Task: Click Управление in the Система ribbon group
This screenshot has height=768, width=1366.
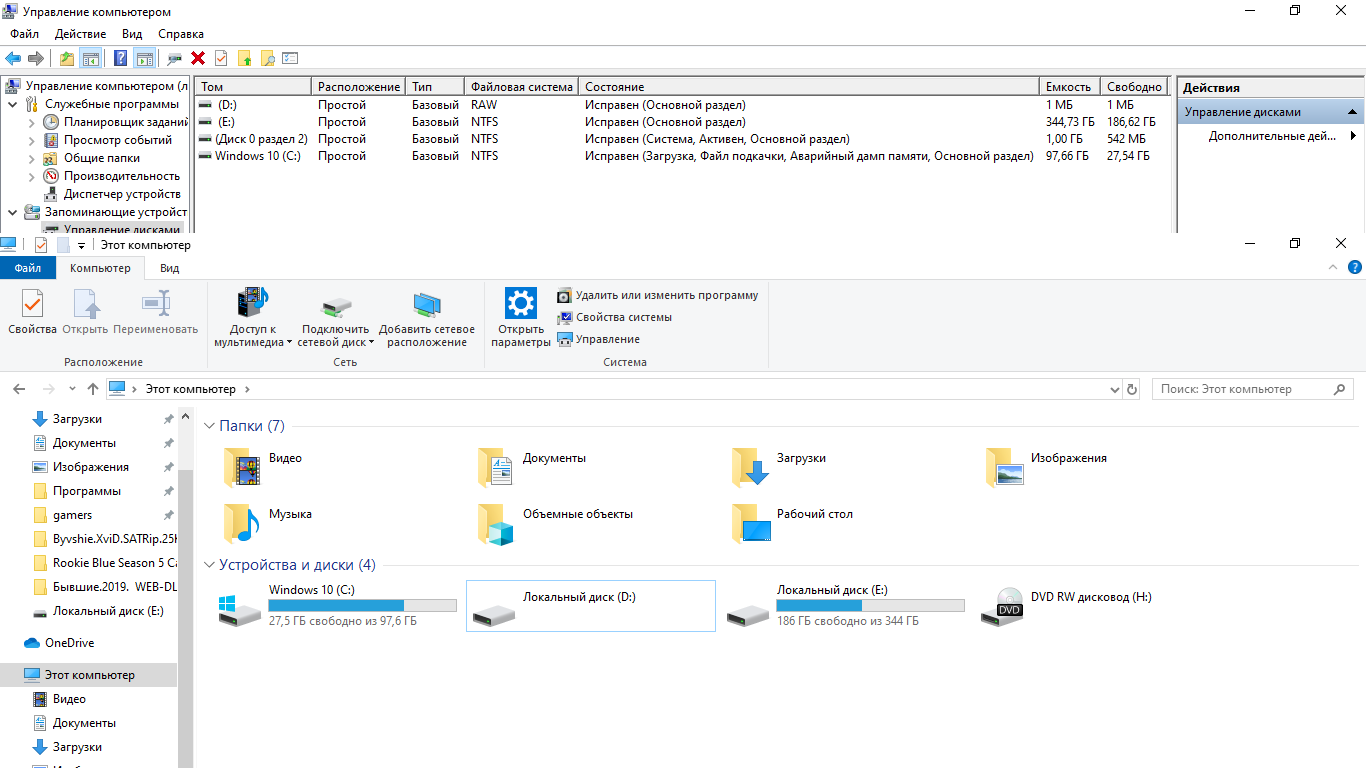Action: pyautogui.click(x=598, y=339)
